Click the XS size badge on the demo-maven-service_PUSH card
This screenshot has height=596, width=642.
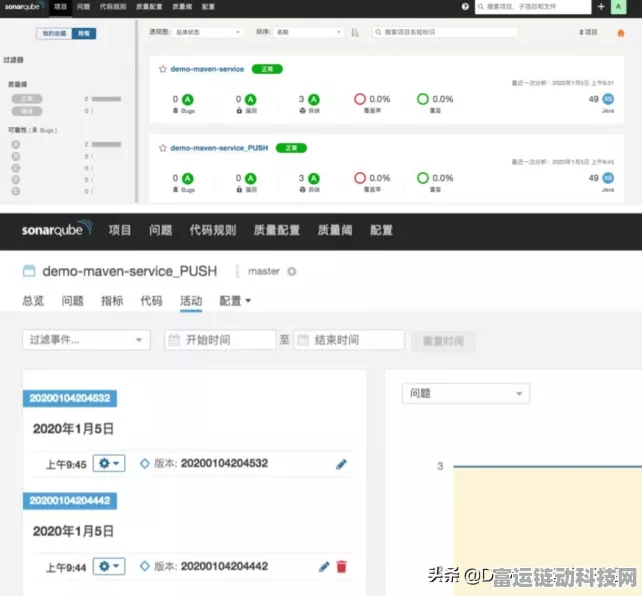click(x=608, y=178)
